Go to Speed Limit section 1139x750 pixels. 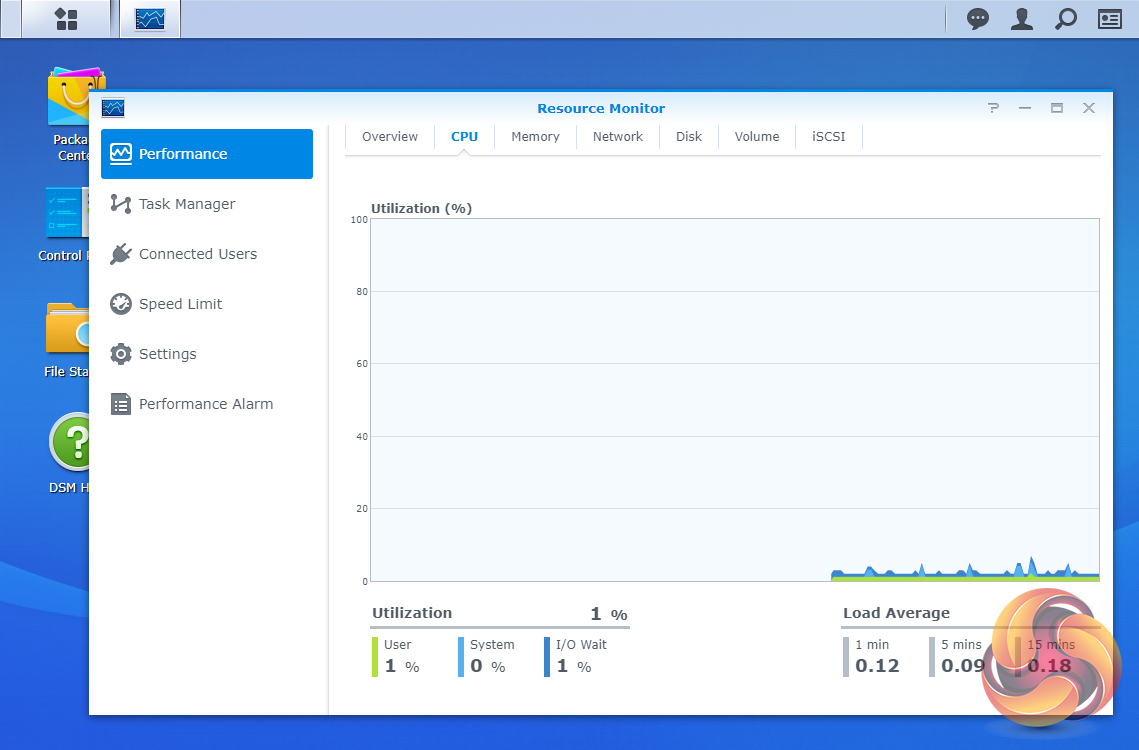point(180,304)
